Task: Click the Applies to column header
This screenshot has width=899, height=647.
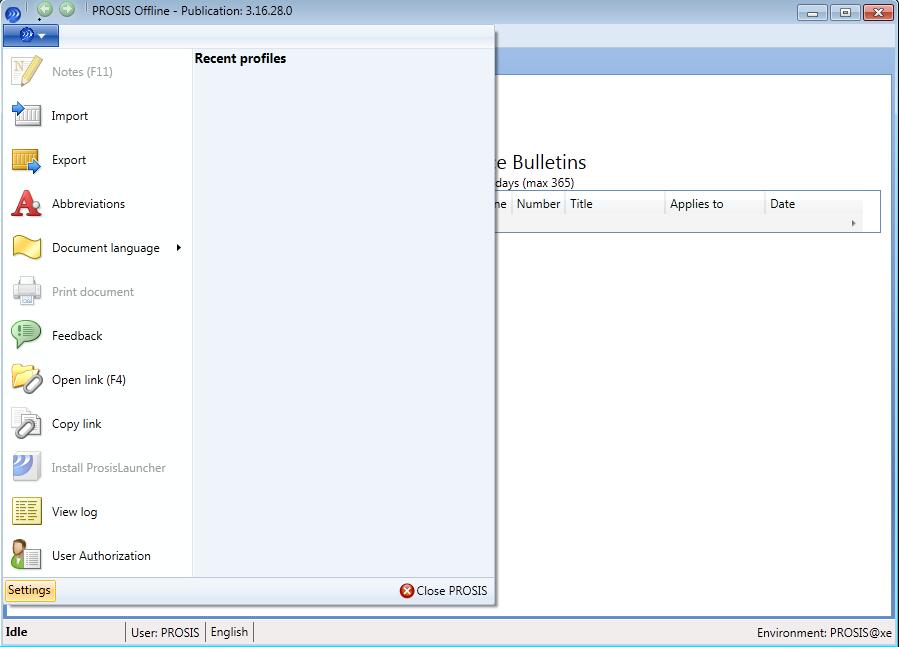Action: click(x=696, y=204)
